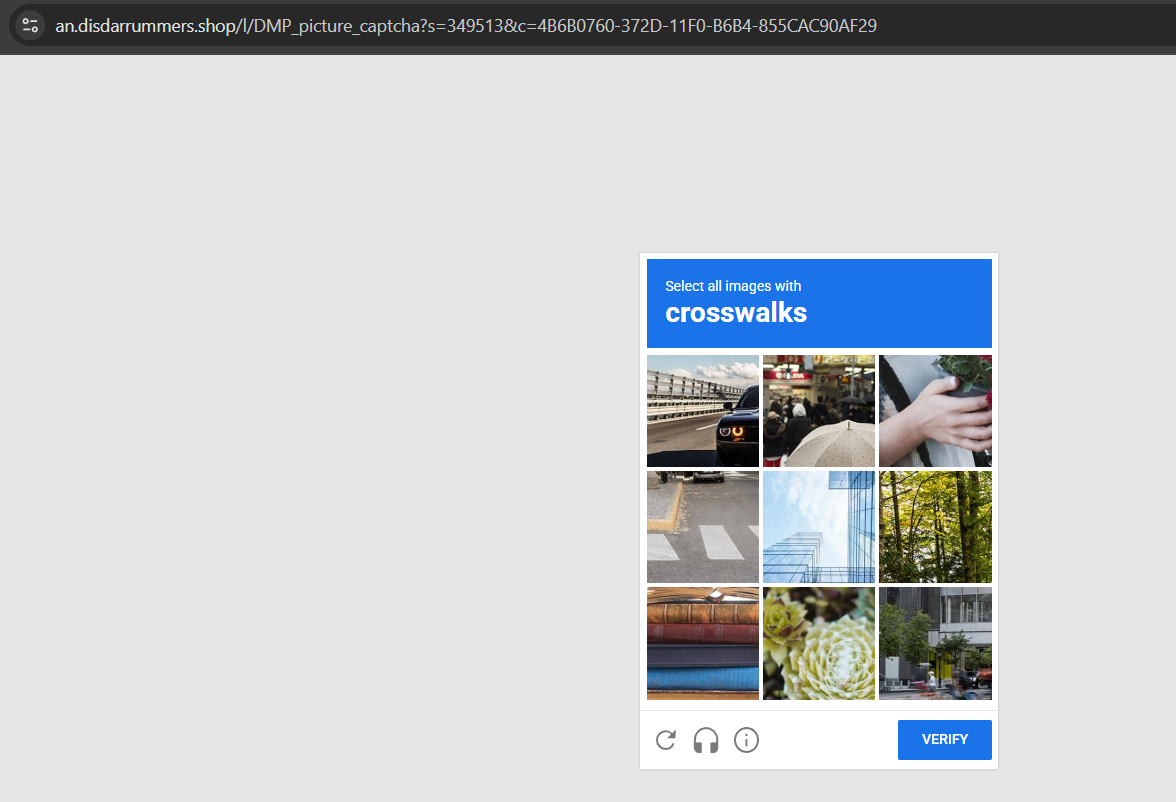This screenshot has width=1176, height=802.
Task: Select the succulent plant close-up tile
Action: pyautogui.click(x=819, y=643)
